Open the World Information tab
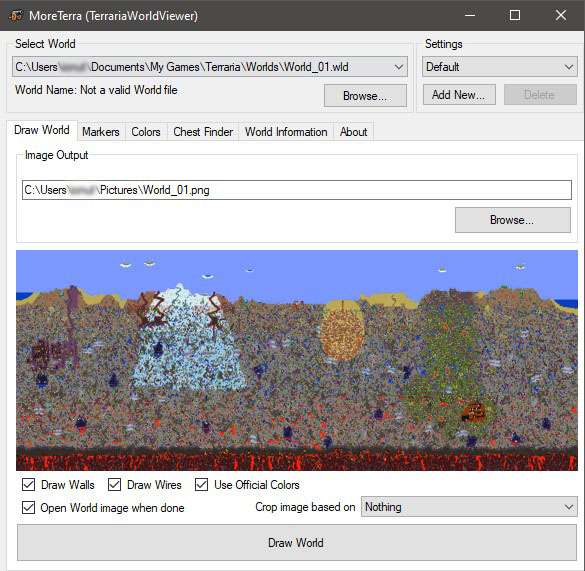This screenshot has height=571, width=585. tap(286, 132)
